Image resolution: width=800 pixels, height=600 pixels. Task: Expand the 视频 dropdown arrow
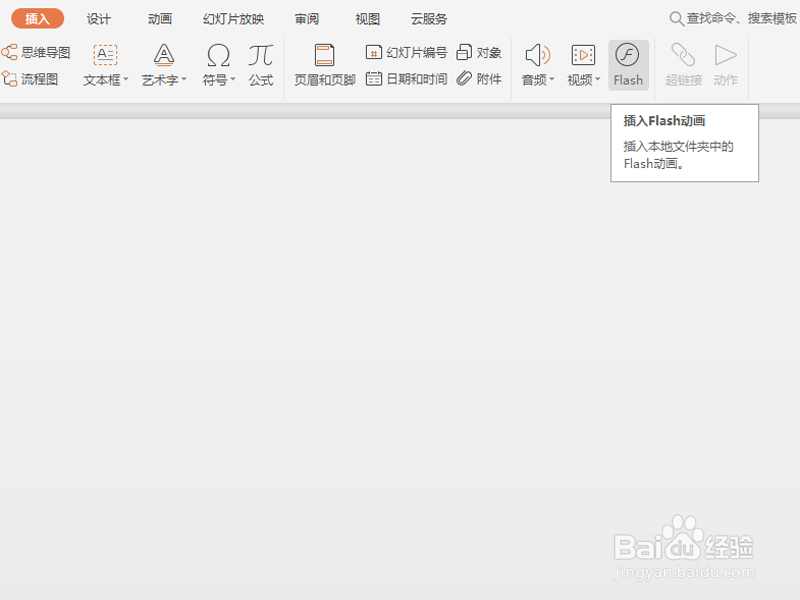coord(597,79)
